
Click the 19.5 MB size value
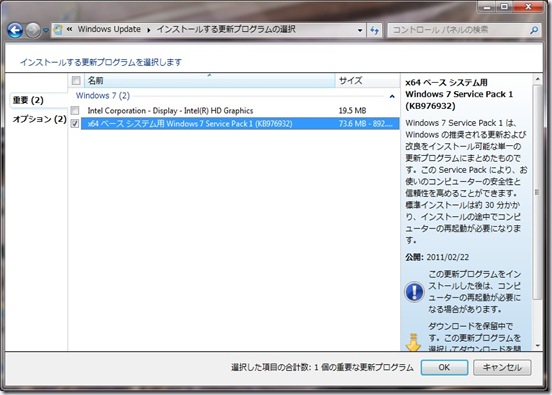[352, 111]
